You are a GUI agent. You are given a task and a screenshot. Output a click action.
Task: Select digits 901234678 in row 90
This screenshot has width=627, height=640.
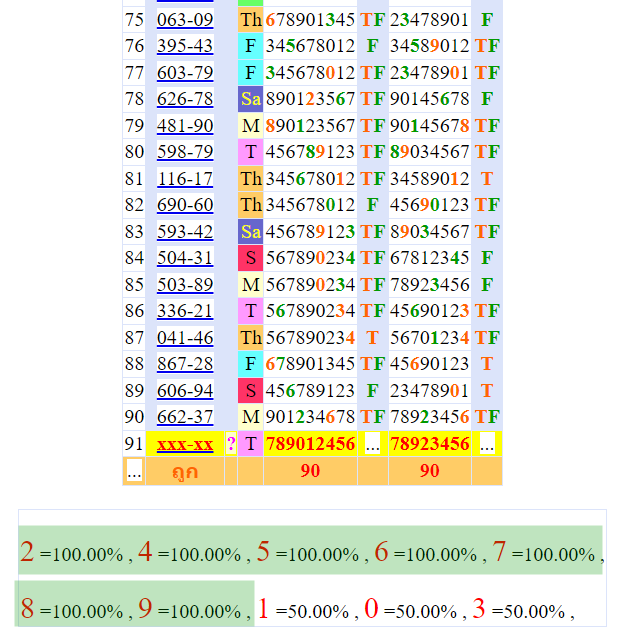[310, 417]
